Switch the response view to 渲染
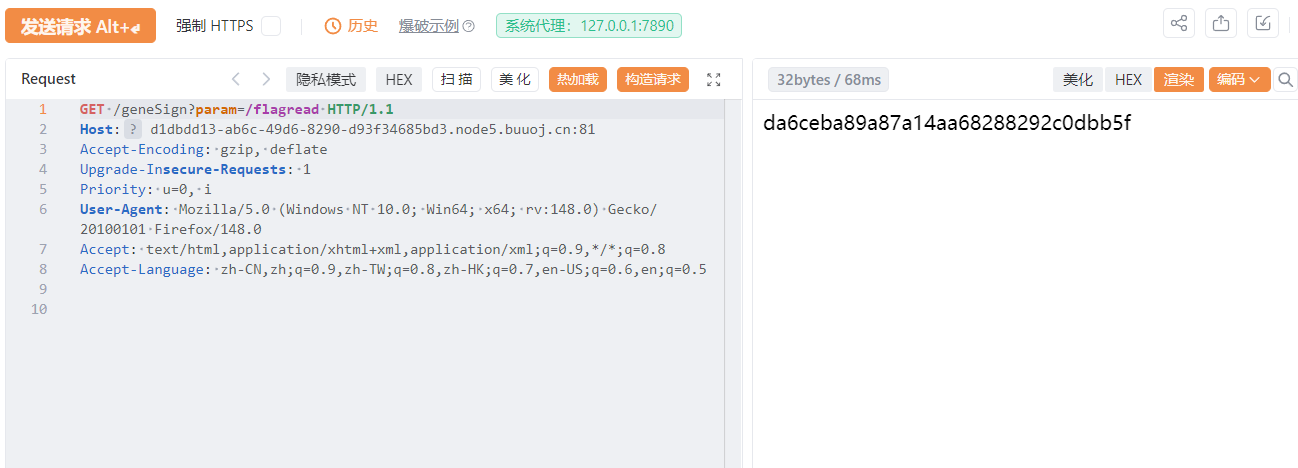 pyautogui.click(x=1179, y=80)
